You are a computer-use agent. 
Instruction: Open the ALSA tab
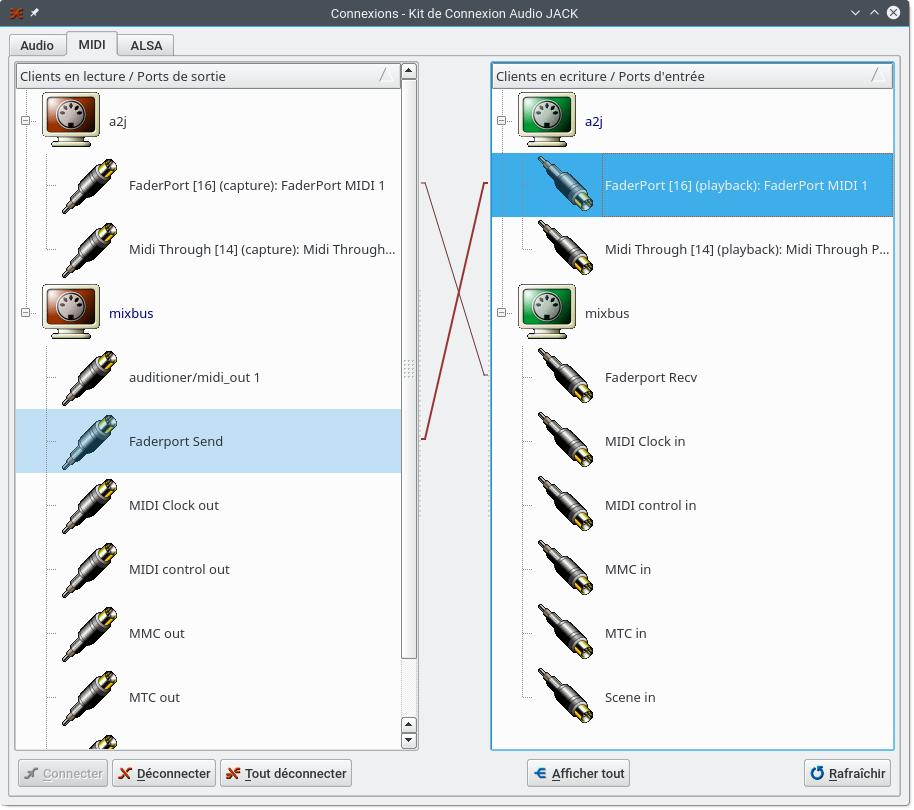[x=146, y=45]
